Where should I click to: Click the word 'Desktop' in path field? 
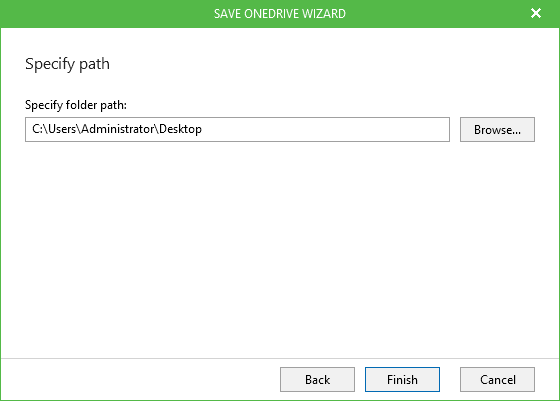coord(180,129)
